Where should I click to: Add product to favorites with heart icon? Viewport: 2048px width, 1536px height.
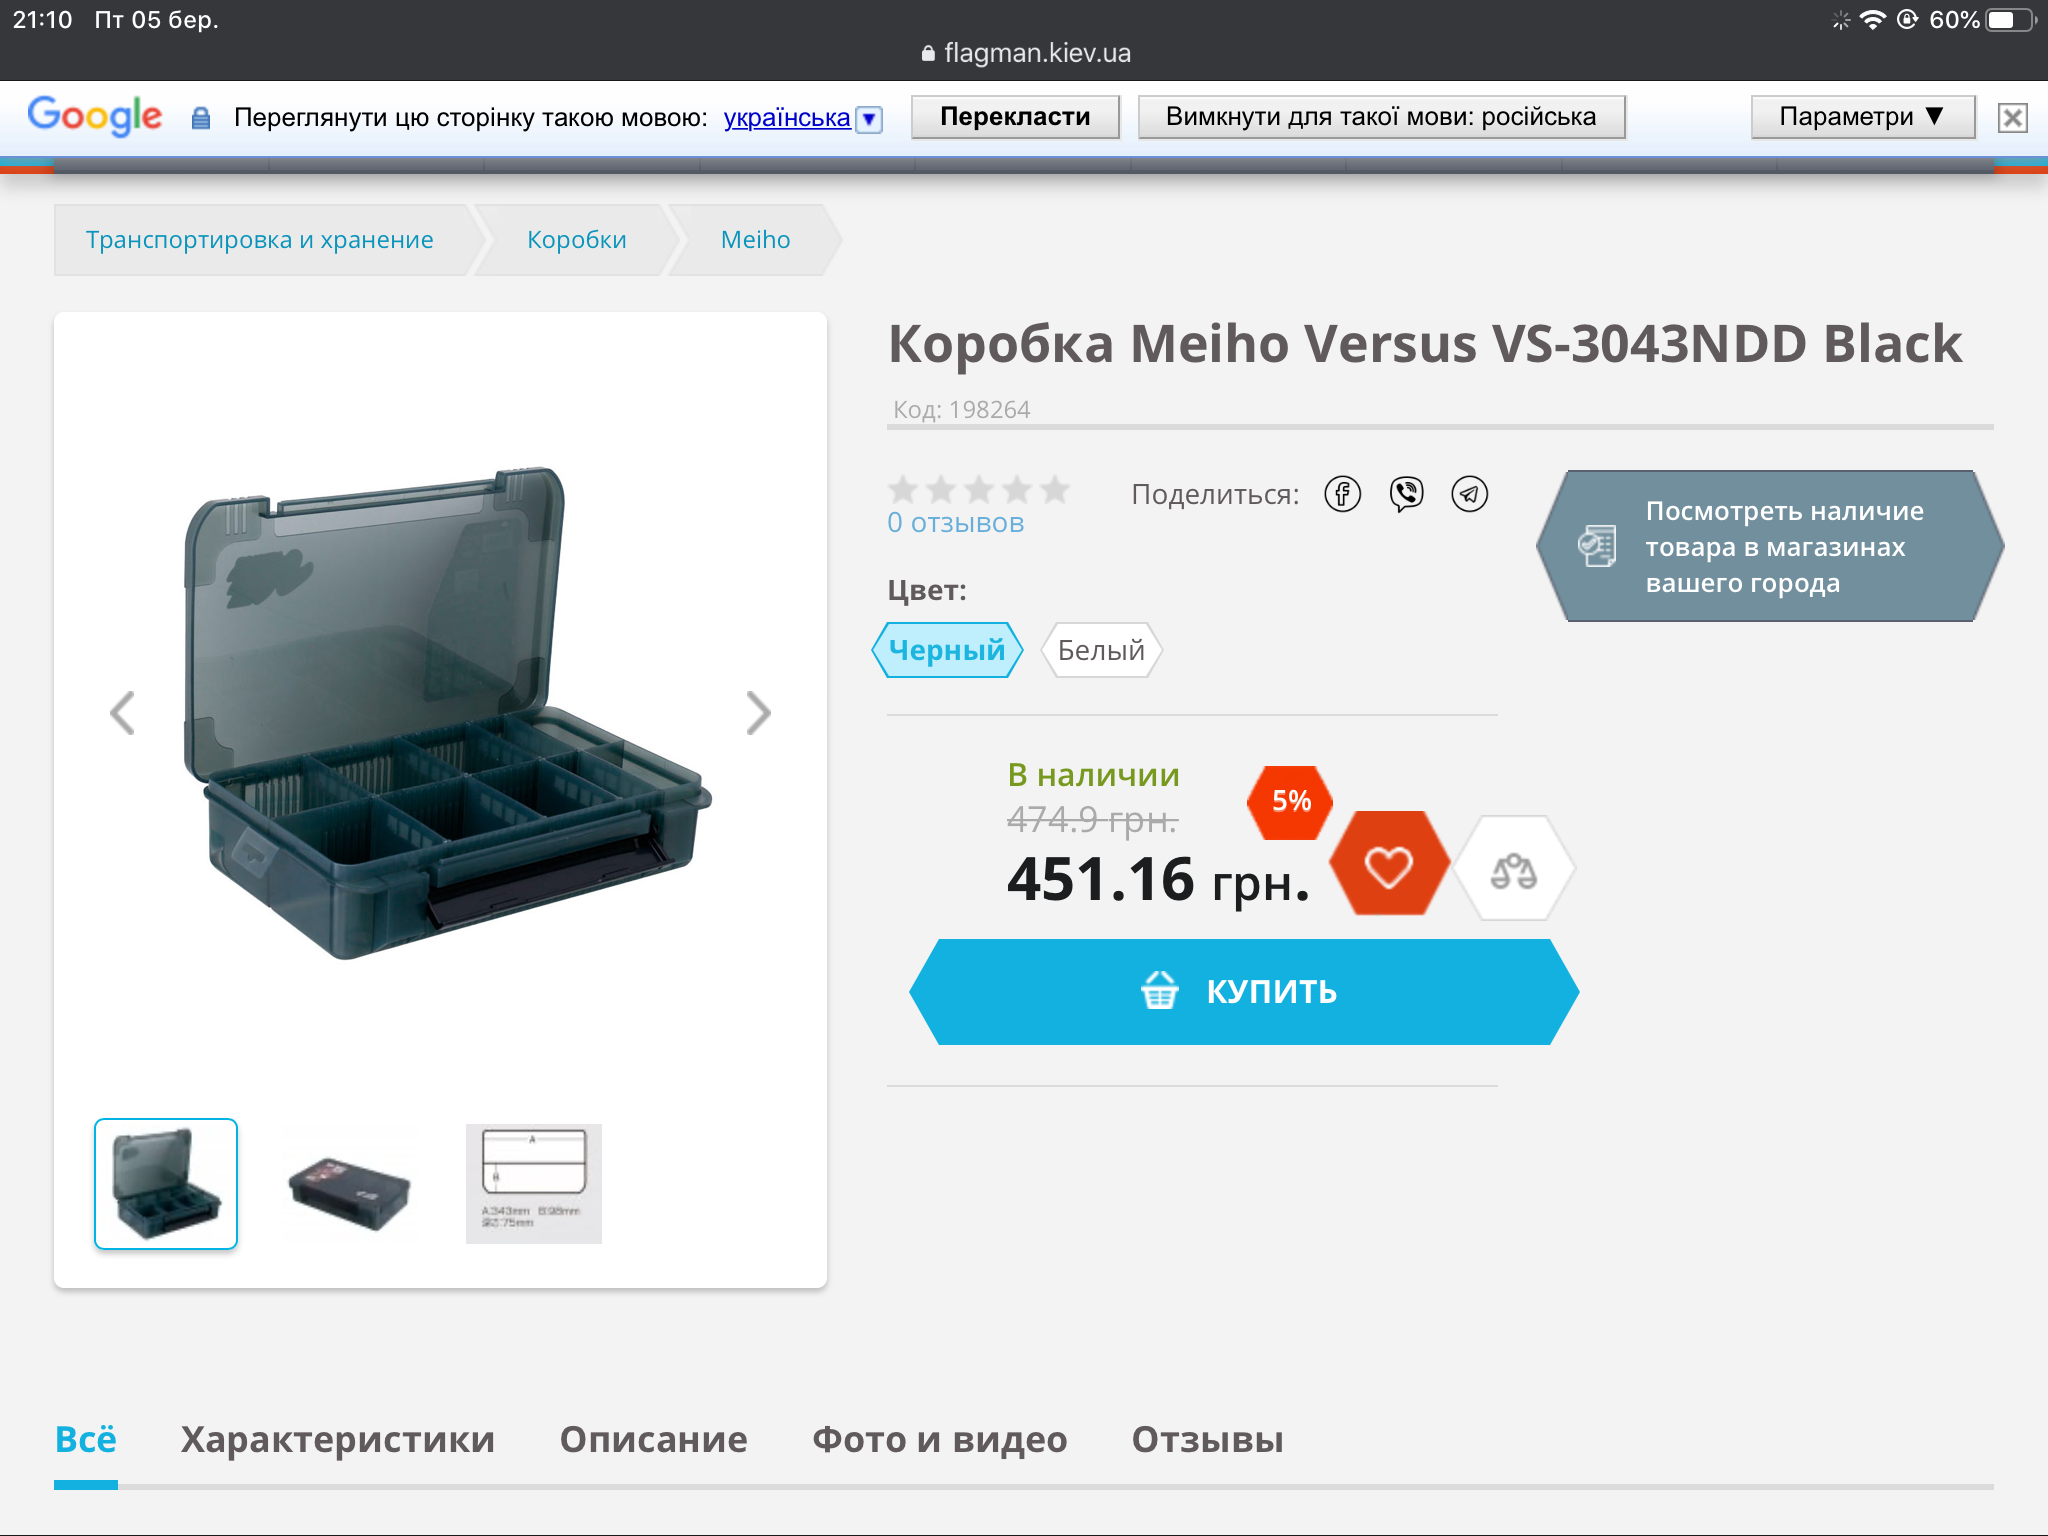(x=1389, y=865)
